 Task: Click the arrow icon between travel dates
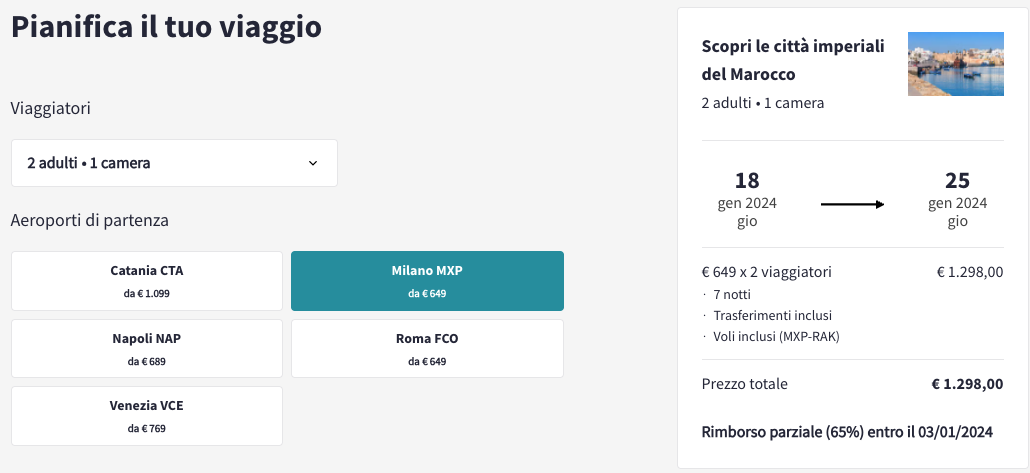853,205
